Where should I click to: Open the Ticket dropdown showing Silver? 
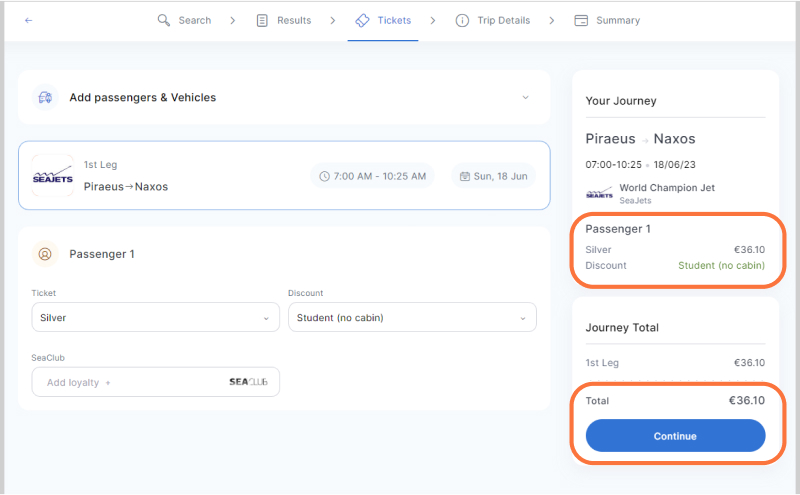[x=156, y=317]
